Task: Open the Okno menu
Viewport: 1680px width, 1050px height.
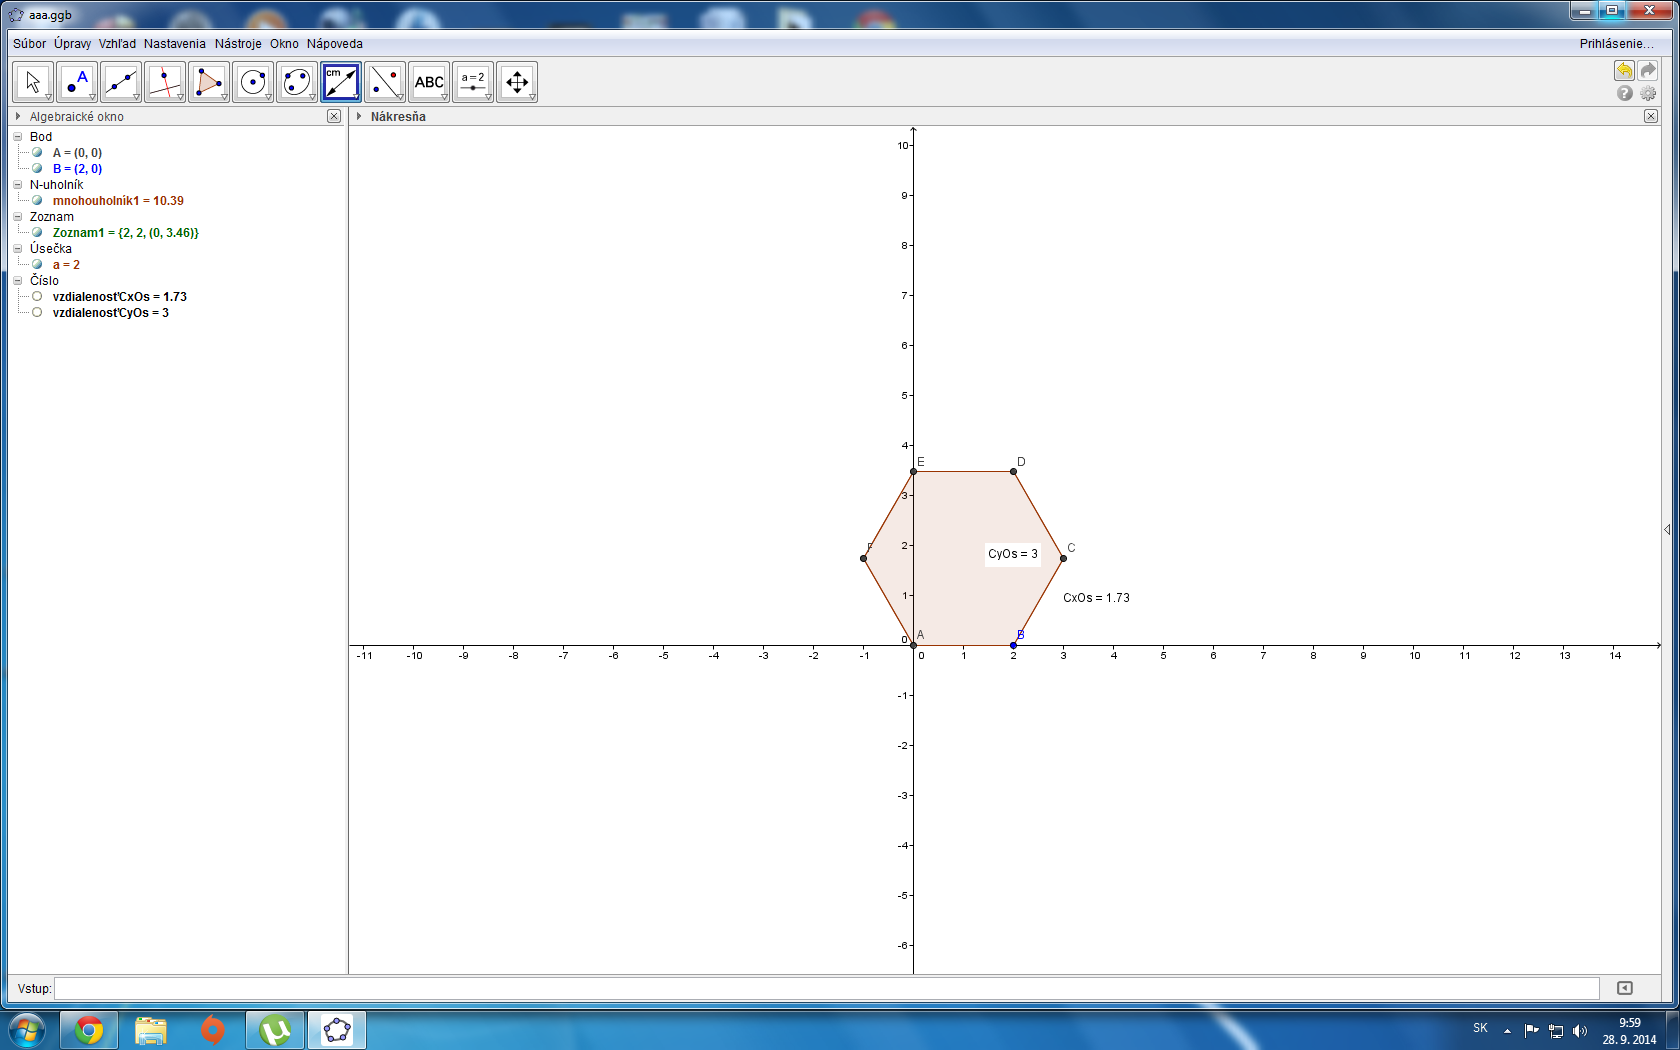Action: 284,43
